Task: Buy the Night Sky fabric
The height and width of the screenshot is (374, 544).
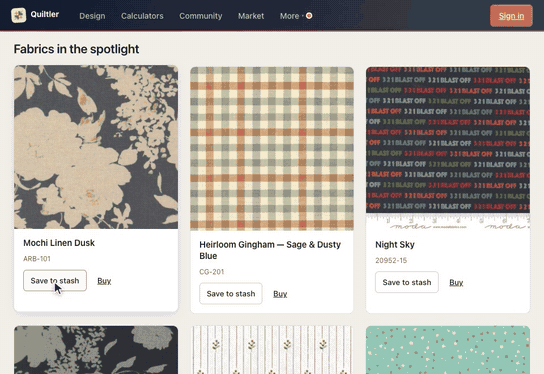Action: coord(456,282)
